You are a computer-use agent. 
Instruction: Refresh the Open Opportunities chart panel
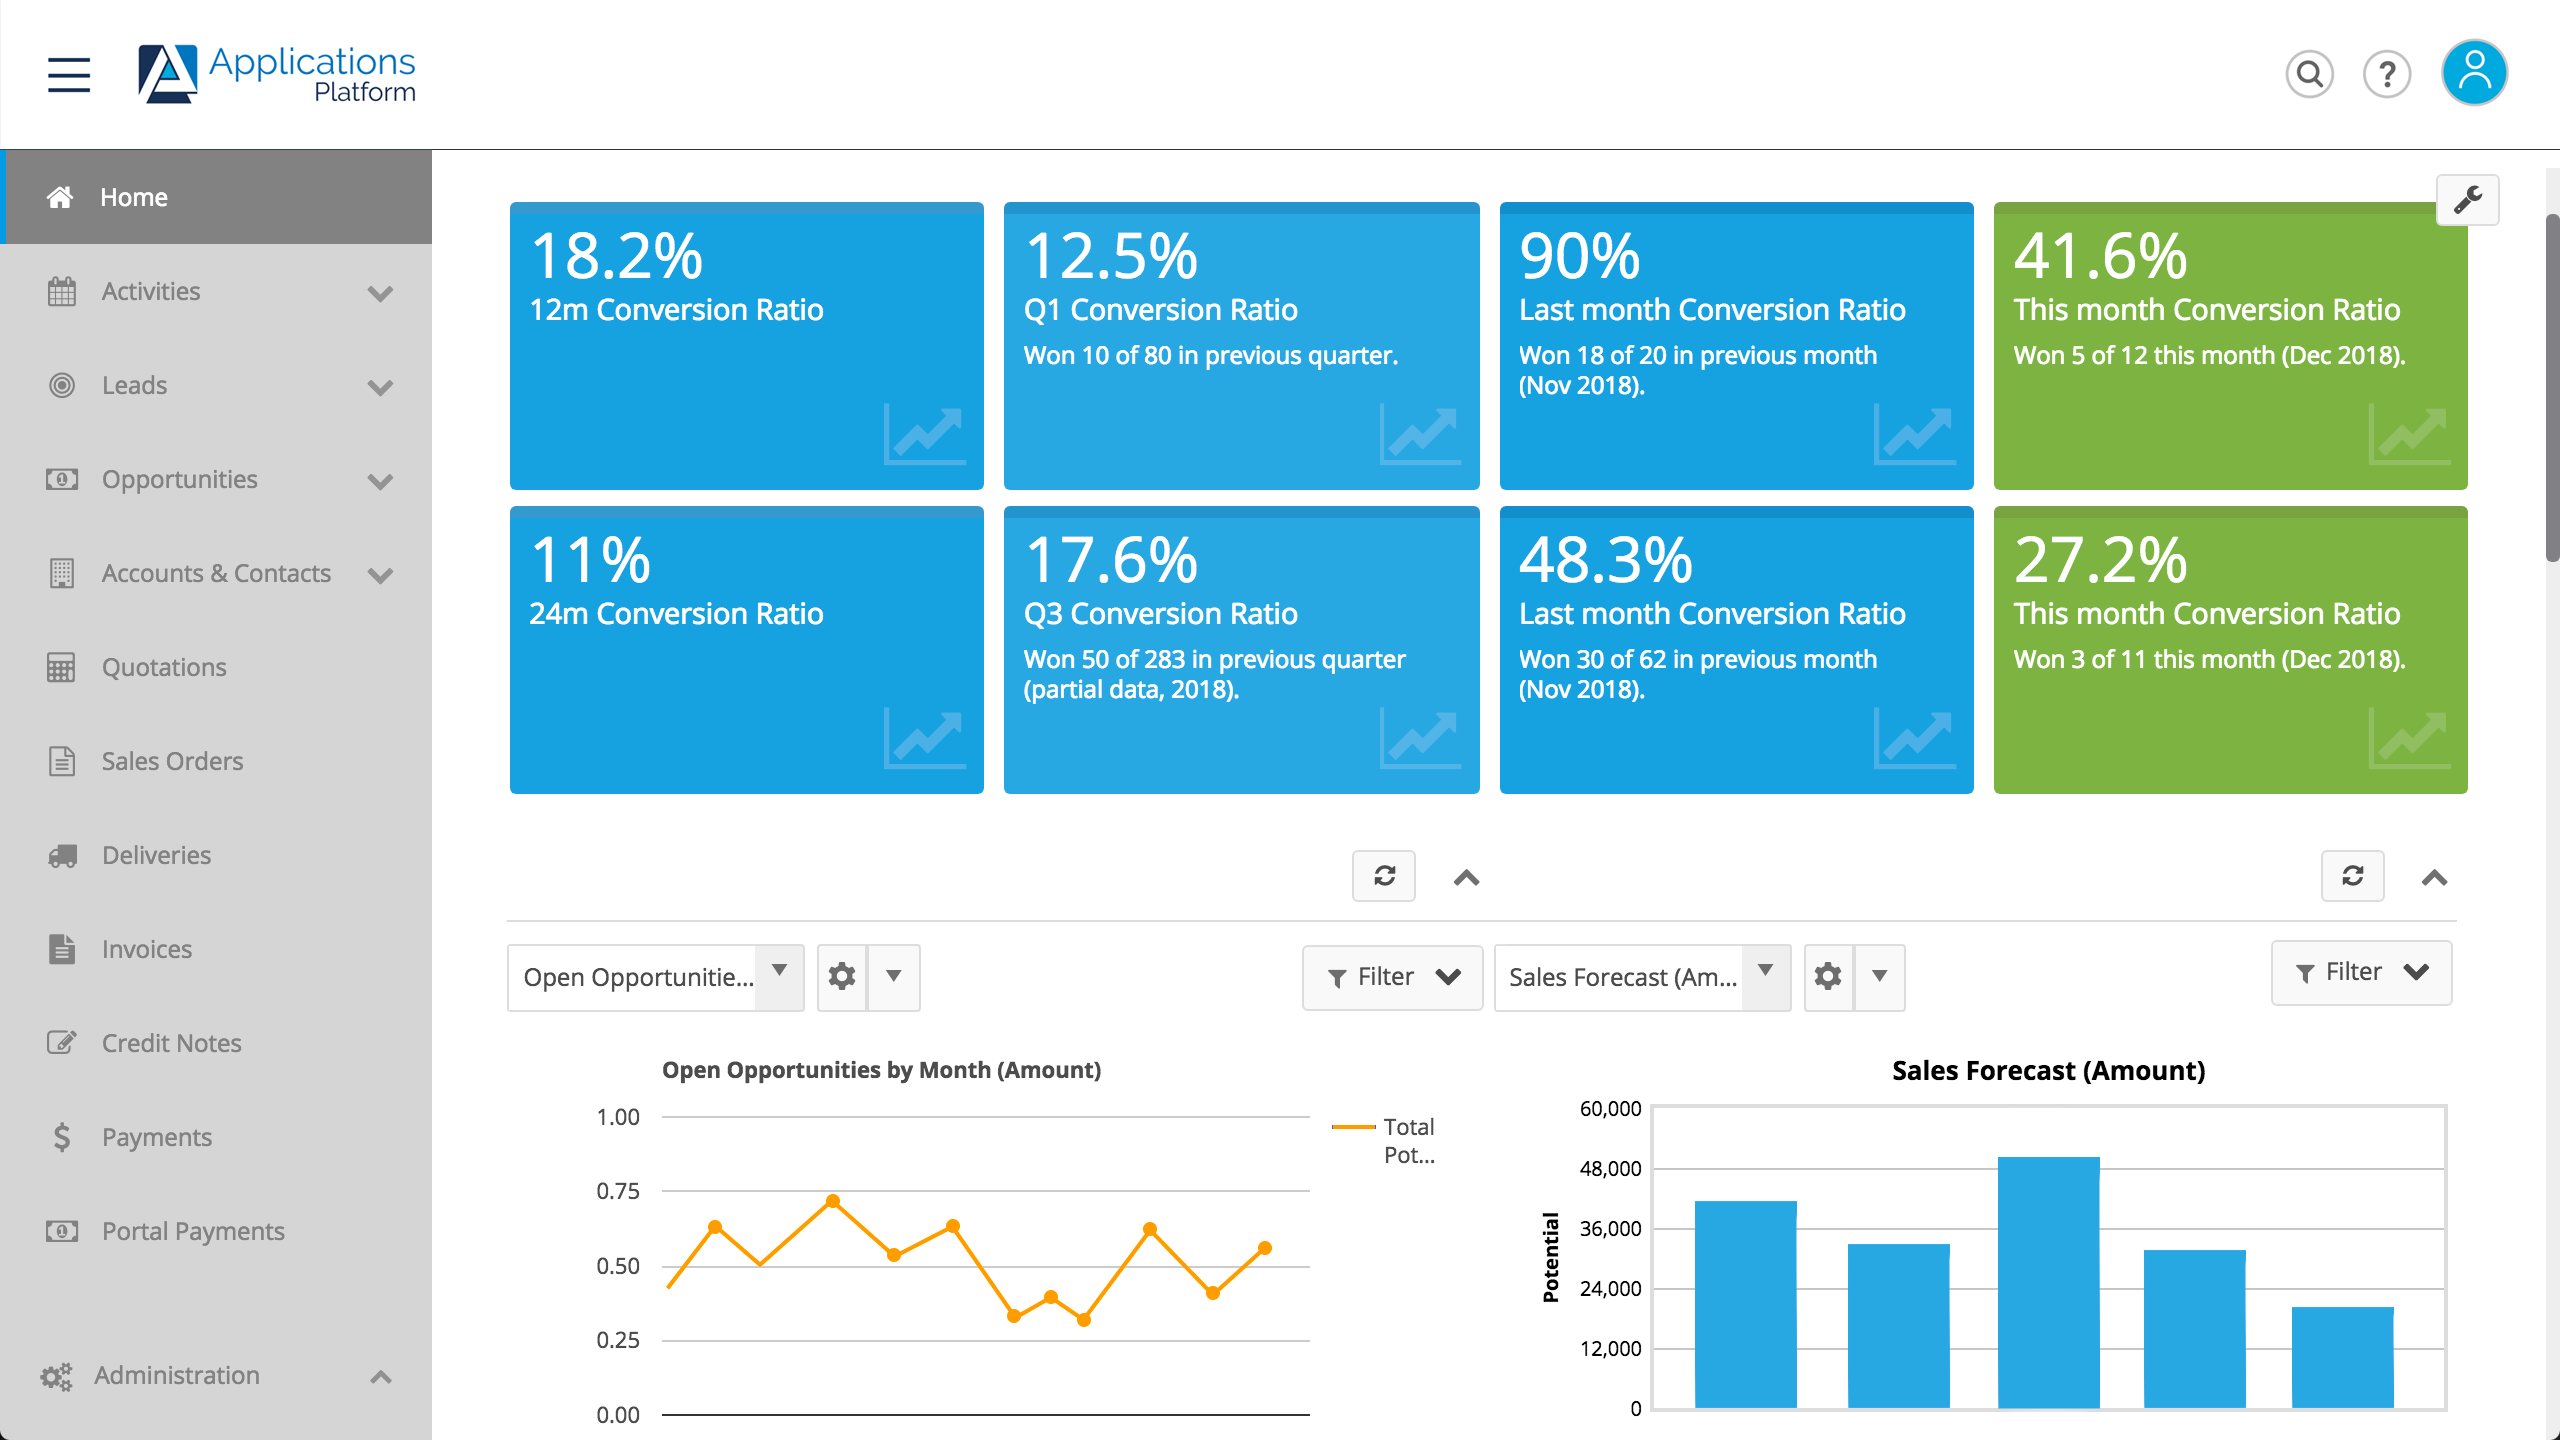[x=1384, y=876]
